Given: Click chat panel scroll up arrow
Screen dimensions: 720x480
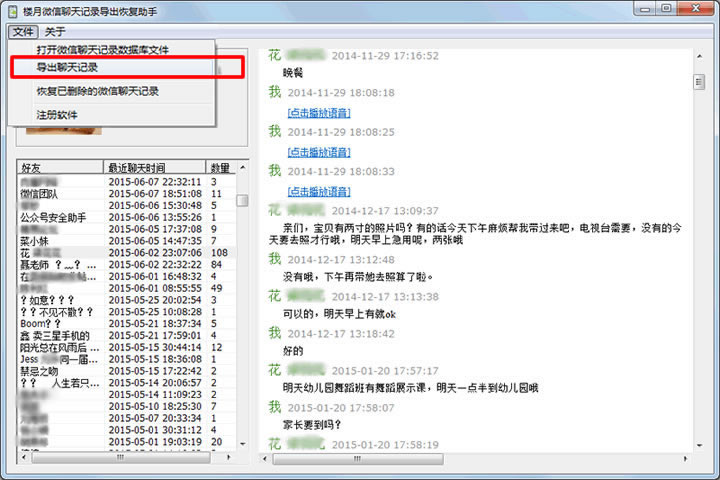Looking at the screenshot, I should pyautogui.click(x=699, y=56).
